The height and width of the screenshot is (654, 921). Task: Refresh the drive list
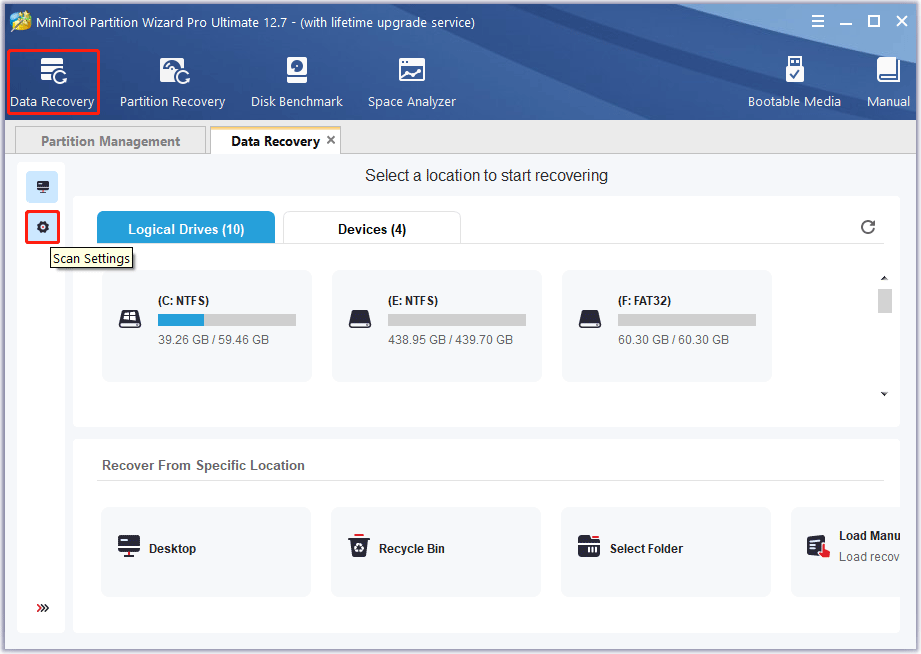pyautogui.click(x=868, y=227)
